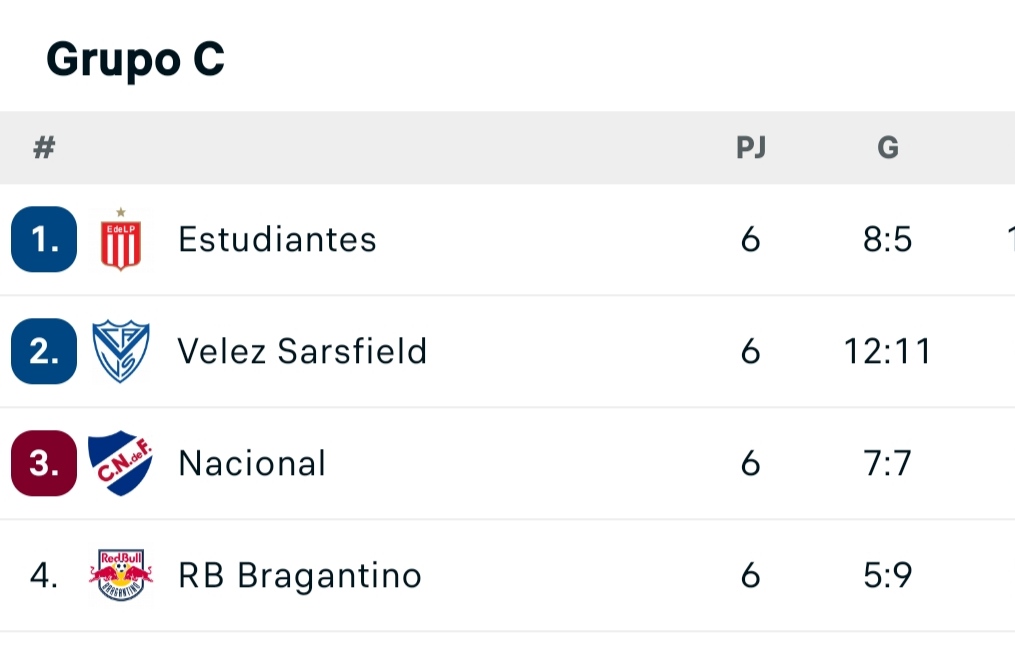Screen dimensions: 1015x652
Task: Sort standings by the PJ column
Action: 751,148
